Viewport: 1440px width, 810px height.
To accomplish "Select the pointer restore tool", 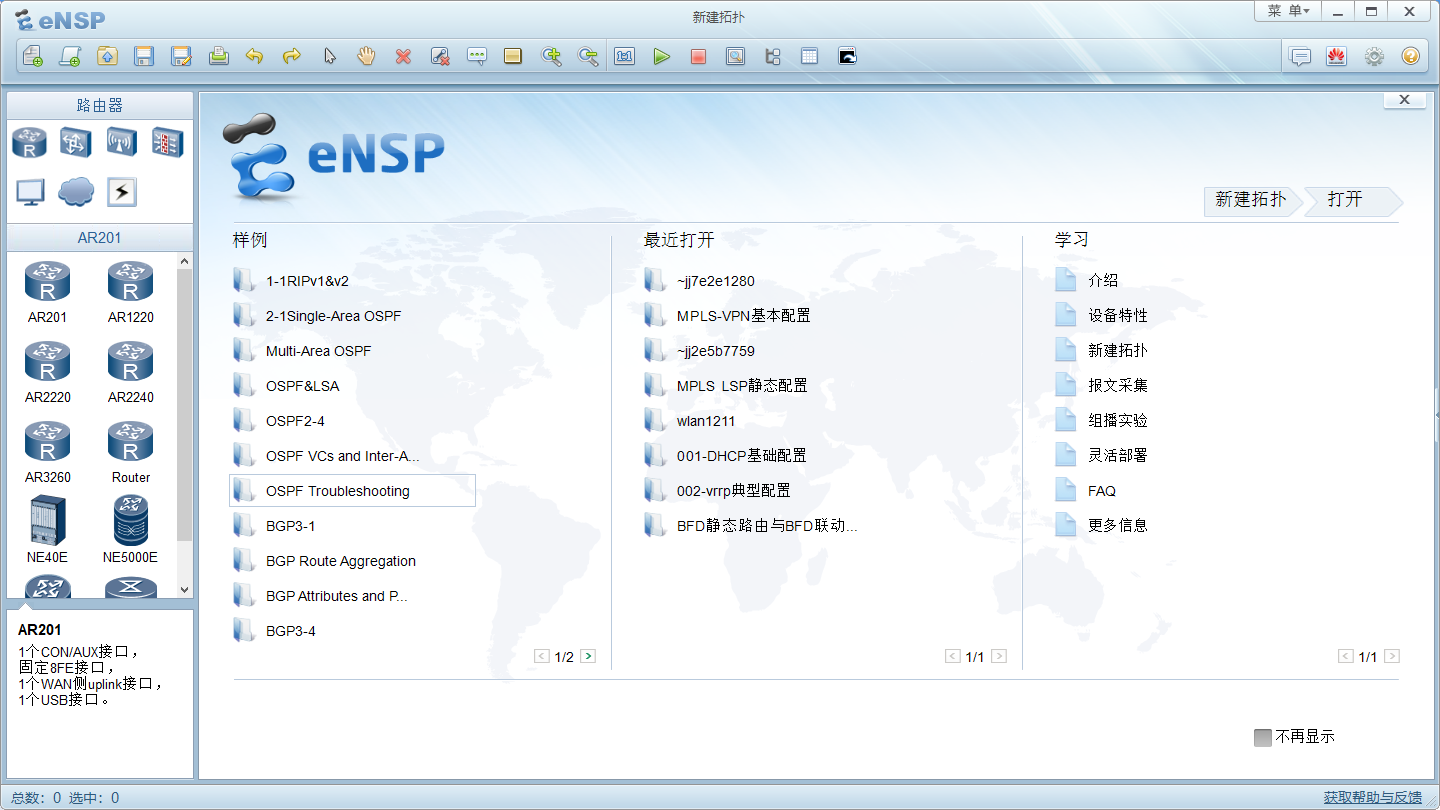I will tap(329, 56).
